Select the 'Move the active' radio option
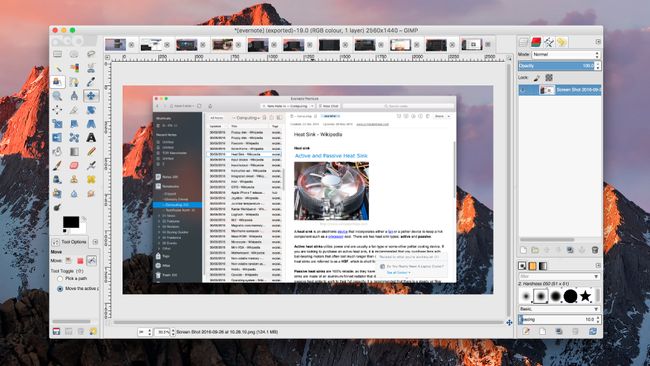 click(x=60, y=288)
